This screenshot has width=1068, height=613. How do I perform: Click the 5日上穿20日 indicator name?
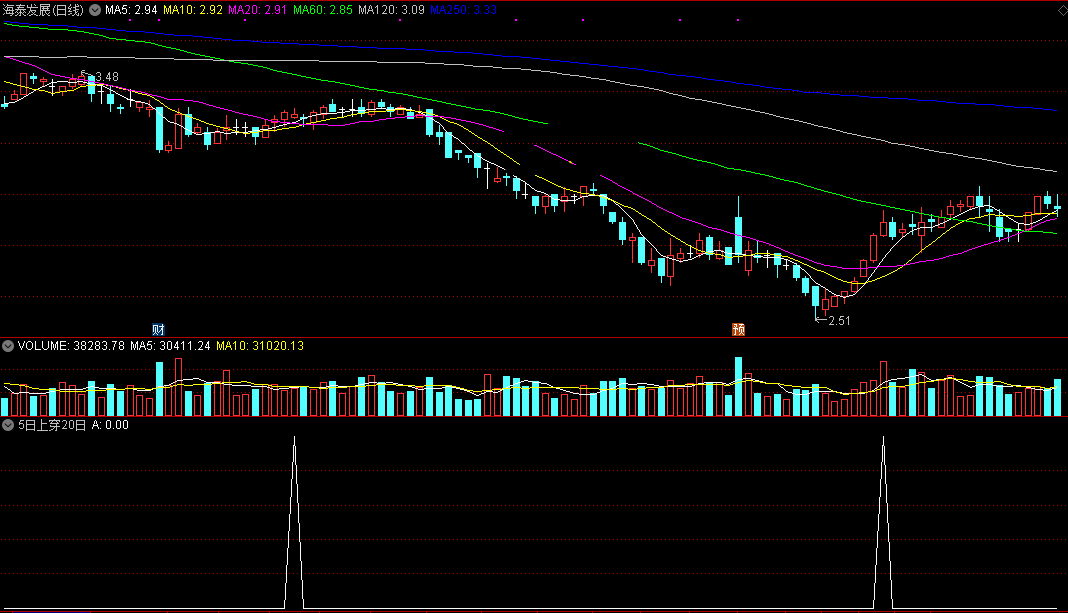(52, 425)
